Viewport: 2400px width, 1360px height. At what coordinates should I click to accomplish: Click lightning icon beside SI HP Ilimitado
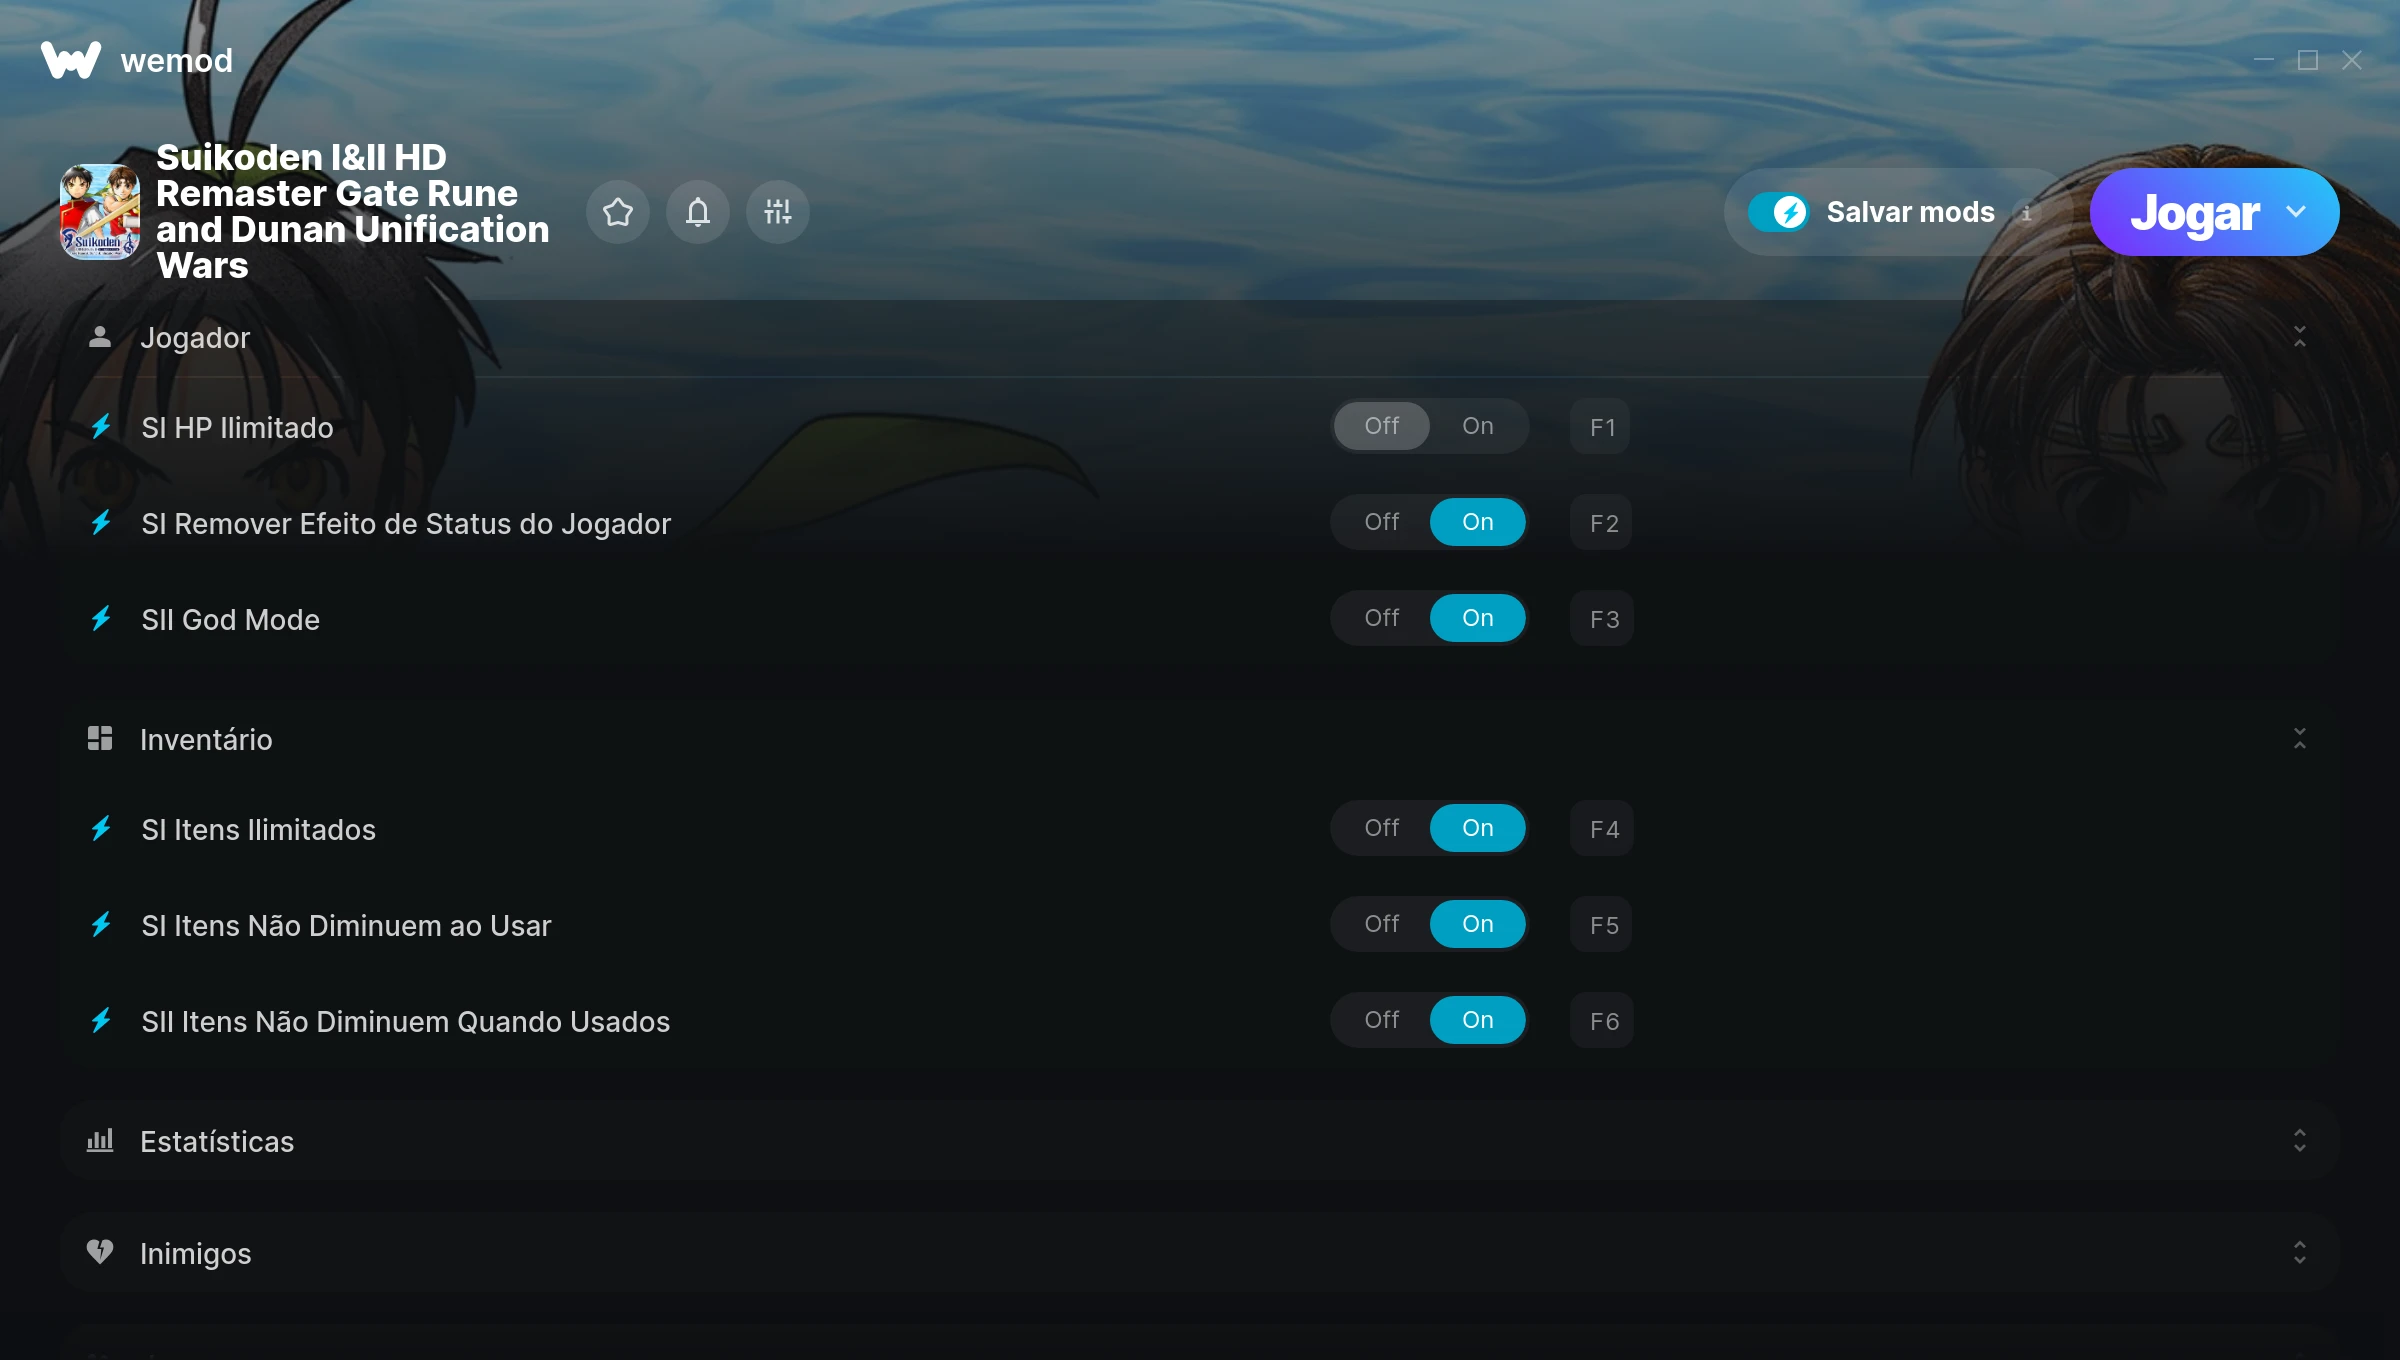(101, 427)
